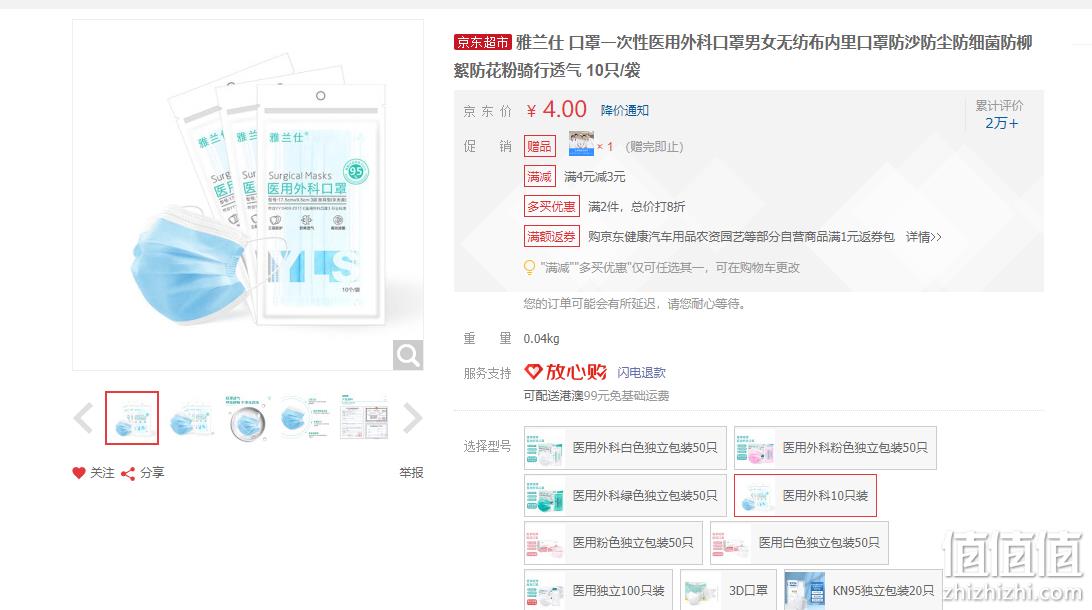Screen dimensions: 1092x610
Task: Show next thumbnails with right arrow
Action: click(x=412, y=418)
